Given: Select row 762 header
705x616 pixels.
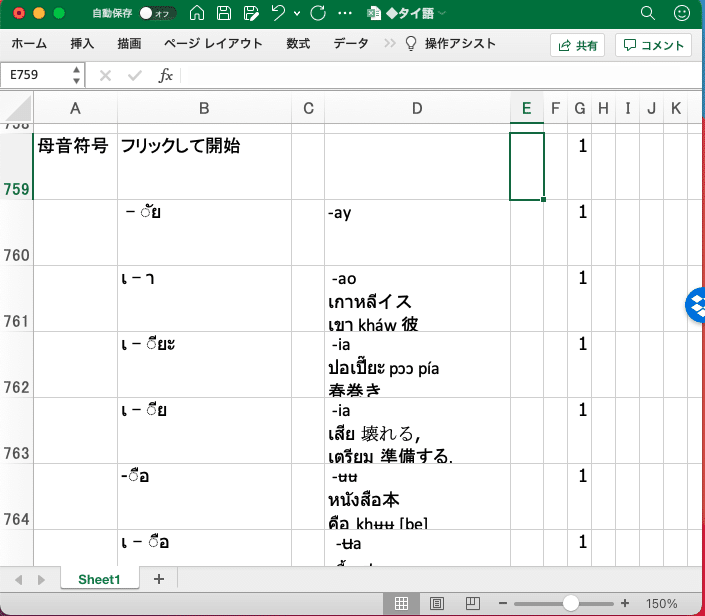Looking at the screenshot, I should coord(17,365).
